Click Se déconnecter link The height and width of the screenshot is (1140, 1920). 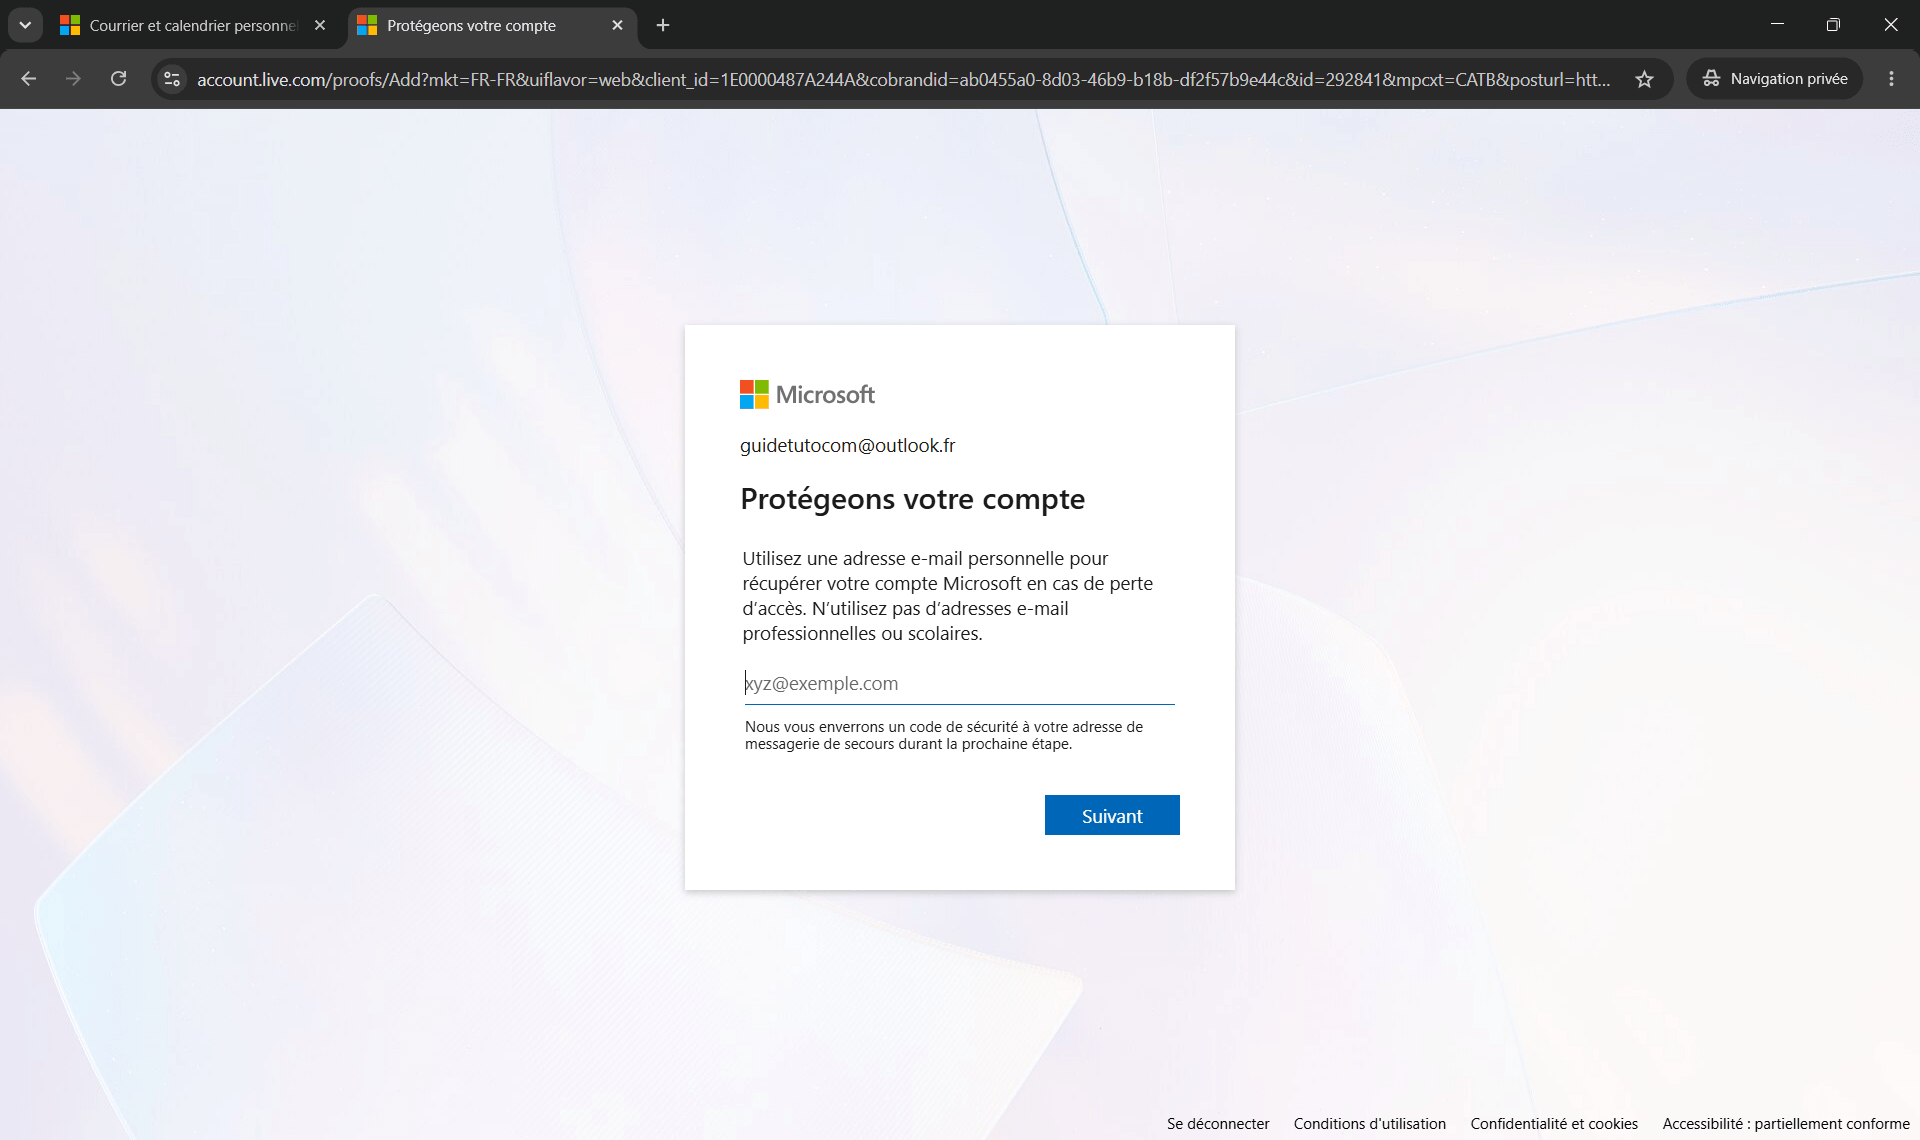1217,1124
